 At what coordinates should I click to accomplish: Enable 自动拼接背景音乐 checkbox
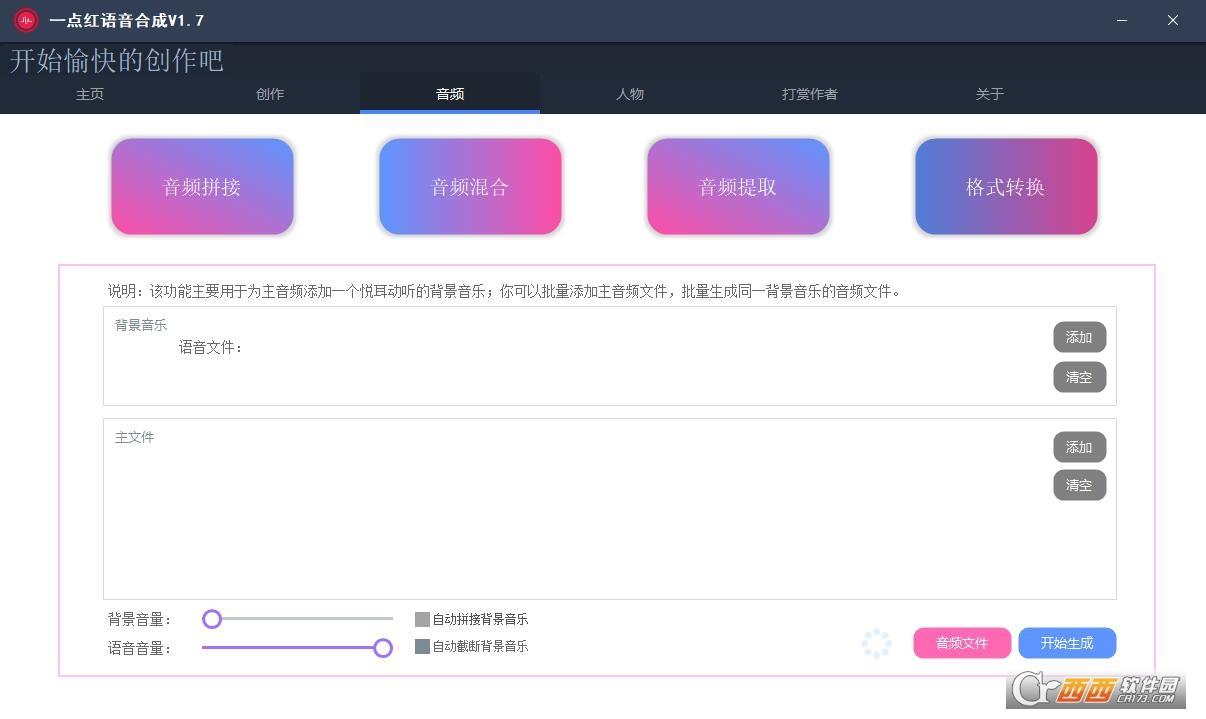pyautogui.click(x=422, y=619)
